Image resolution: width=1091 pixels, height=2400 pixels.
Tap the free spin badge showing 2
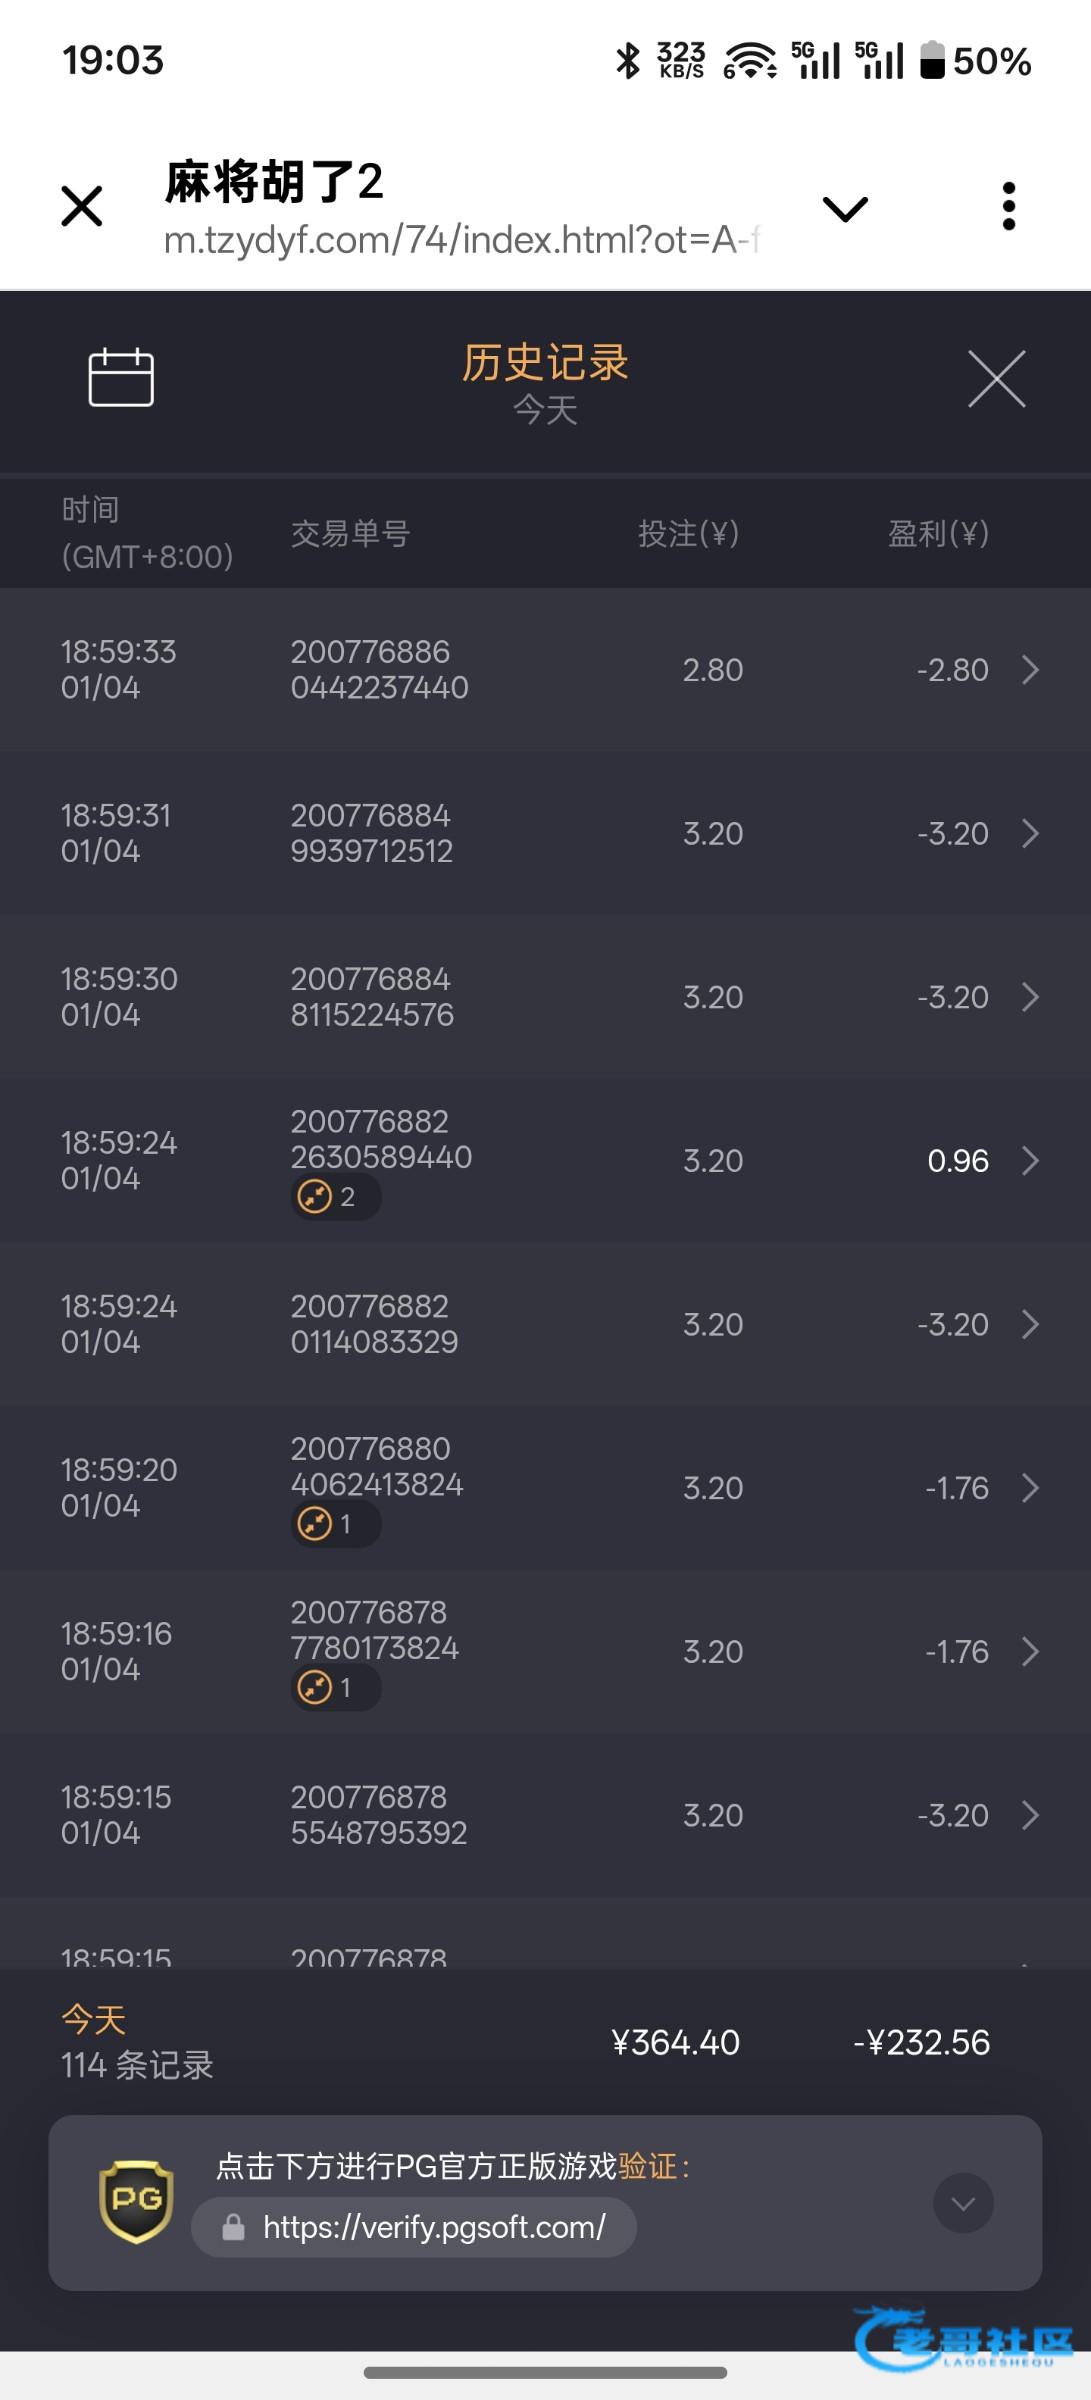334,1197
